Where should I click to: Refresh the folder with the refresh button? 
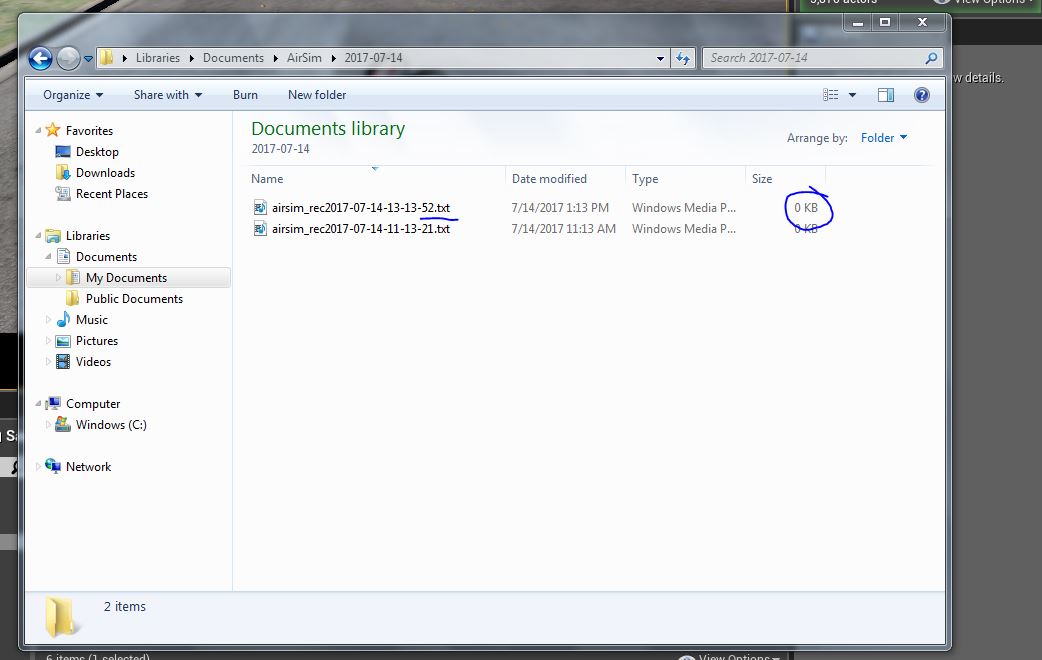[x=682, y=58]
